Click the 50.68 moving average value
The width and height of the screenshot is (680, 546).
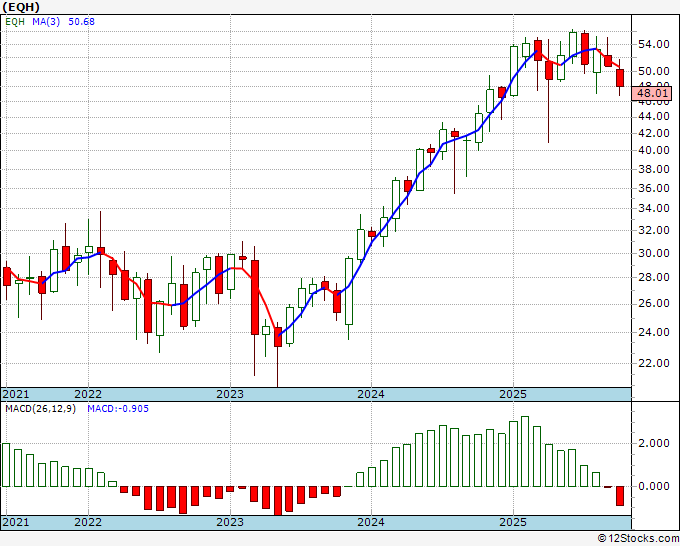(x=81, y=22)
